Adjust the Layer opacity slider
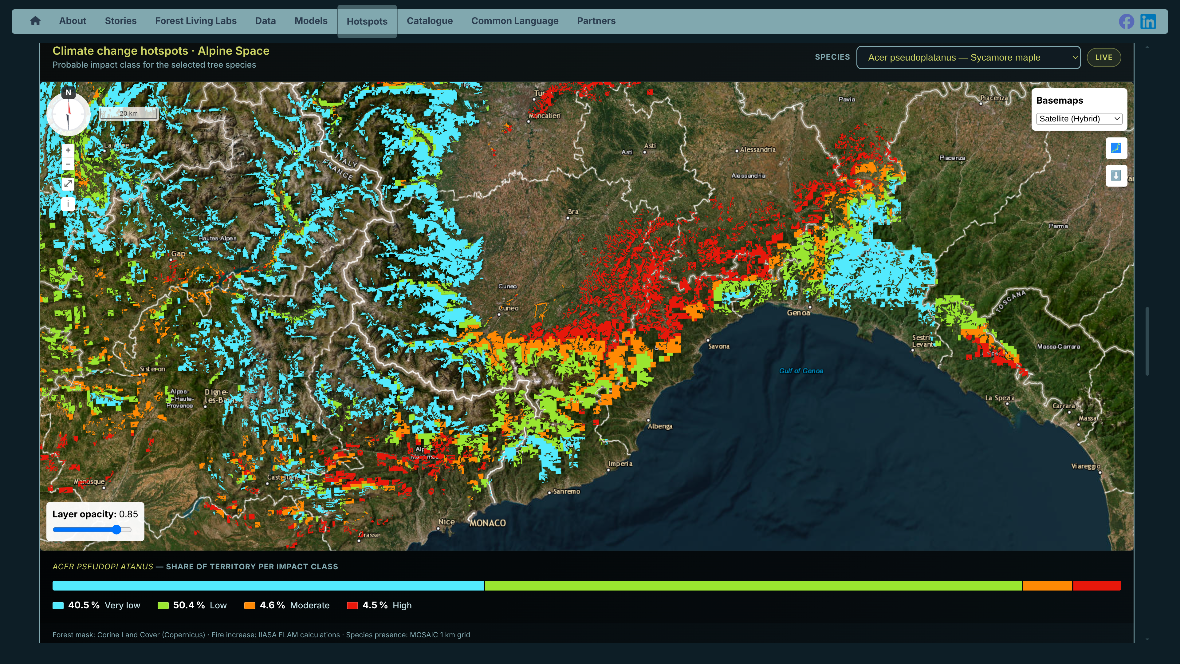1180x664 pixels. [x=92, y=530]
